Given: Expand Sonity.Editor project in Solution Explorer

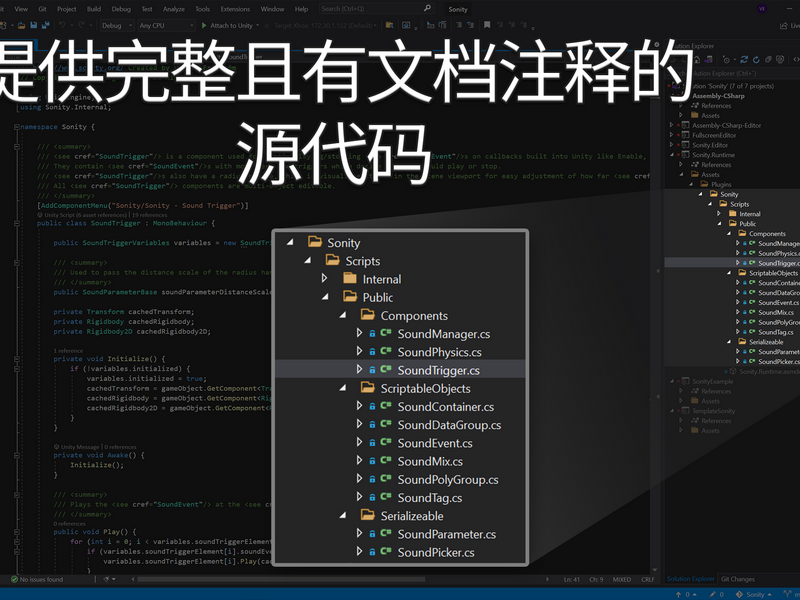Looking at the screenshot, I should (671, 144).
